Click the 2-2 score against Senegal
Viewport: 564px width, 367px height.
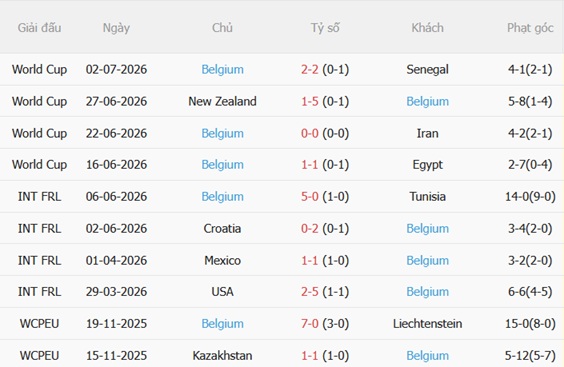[x=309, y=69]
